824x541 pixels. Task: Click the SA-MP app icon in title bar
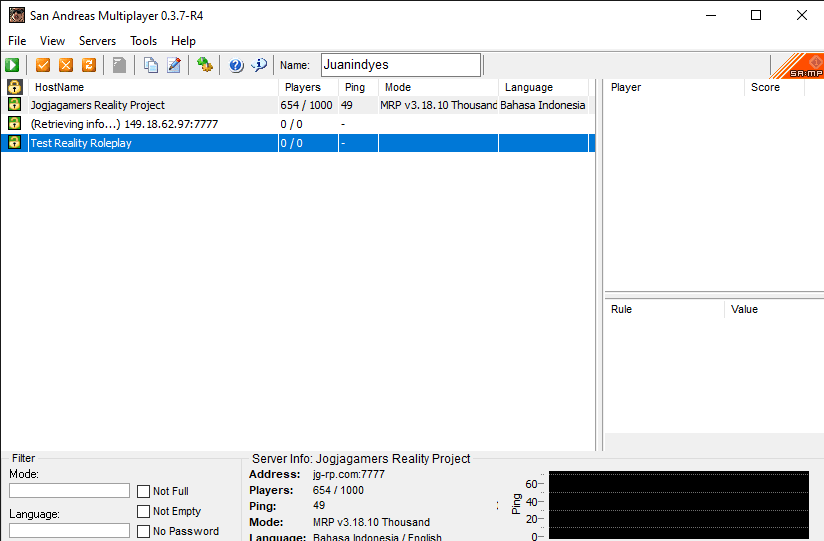point(17,15)
